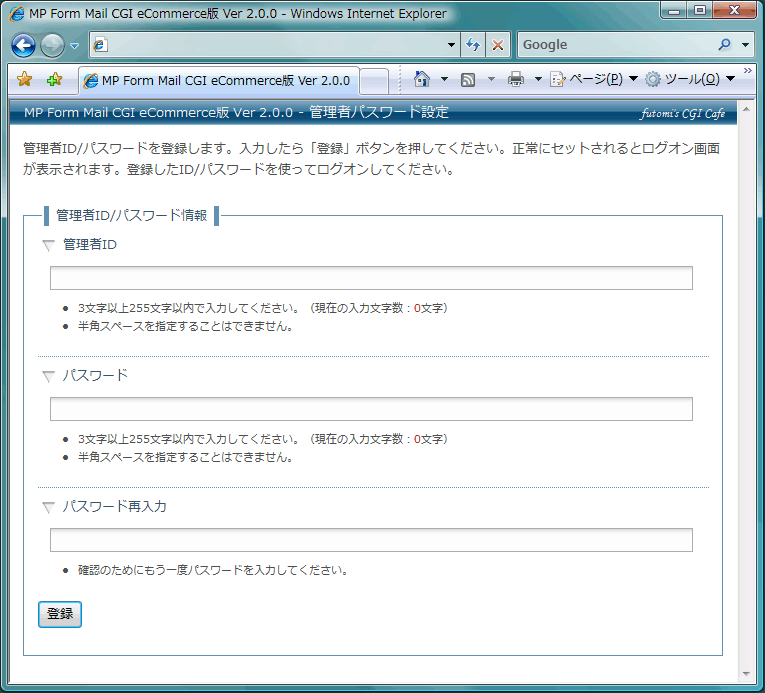
Task: Click the RSS feeds icon
Action: pos(468,80)
